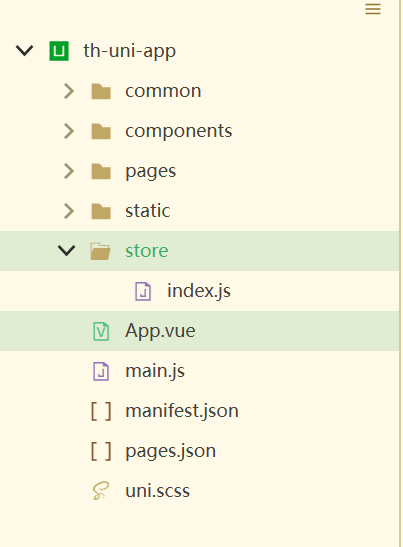Expand the static folder chevron

(x=69, y=211)
